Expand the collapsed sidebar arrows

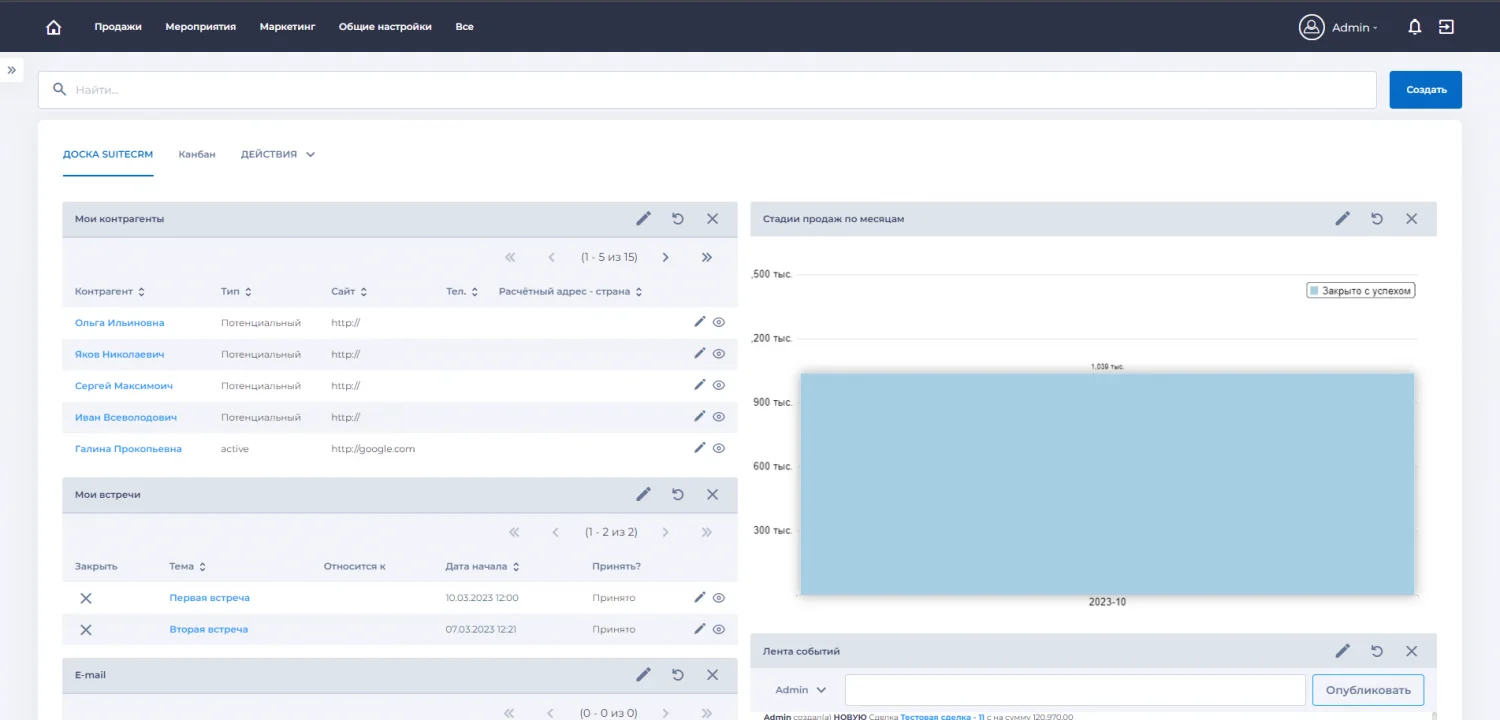(12, 70)
